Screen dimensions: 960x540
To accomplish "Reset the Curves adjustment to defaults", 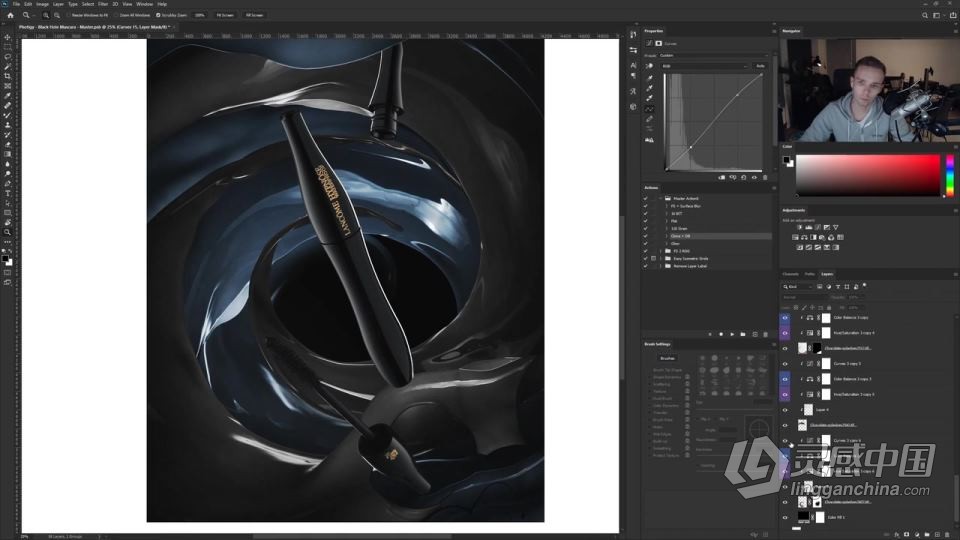I will [743, 178].
